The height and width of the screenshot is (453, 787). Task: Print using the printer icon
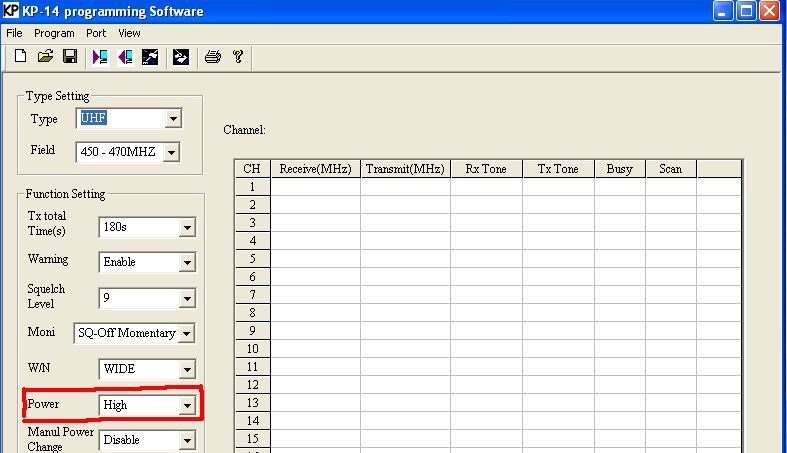point(213,57)
